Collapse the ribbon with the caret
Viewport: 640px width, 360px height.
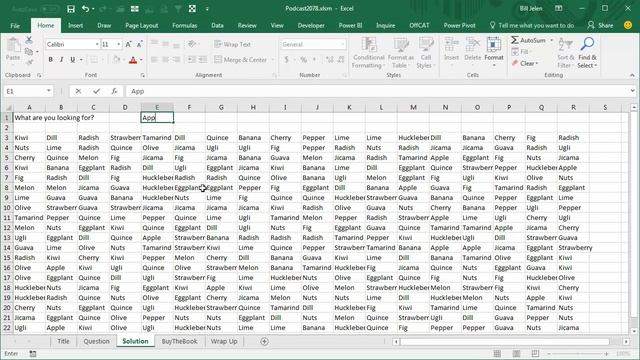632,75
